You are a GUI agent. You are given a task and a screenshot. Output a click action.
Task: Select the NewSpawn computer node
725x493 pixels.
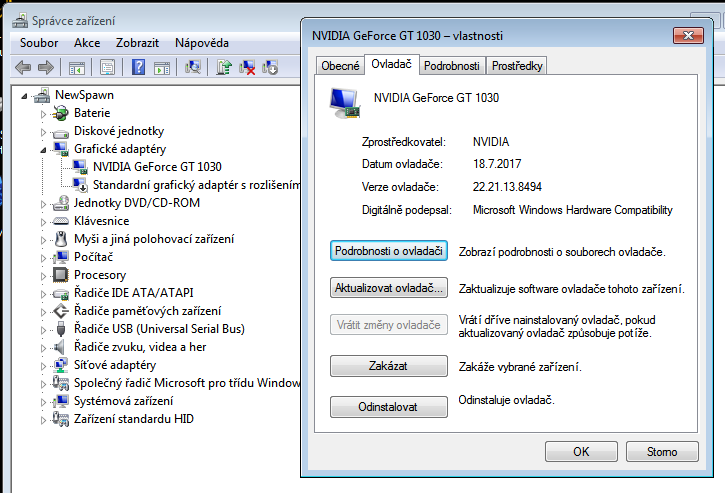click(84, 95)
